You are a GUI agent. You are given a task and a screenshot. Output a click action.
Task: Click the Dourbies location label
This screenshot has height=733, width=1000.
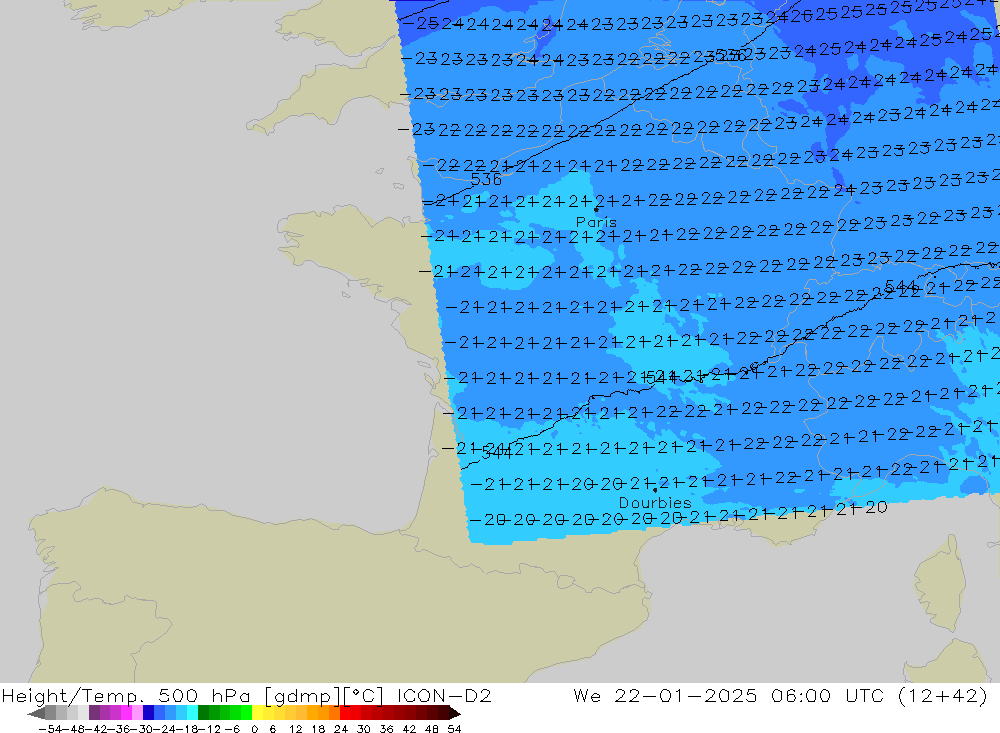[x=655, y=503]
